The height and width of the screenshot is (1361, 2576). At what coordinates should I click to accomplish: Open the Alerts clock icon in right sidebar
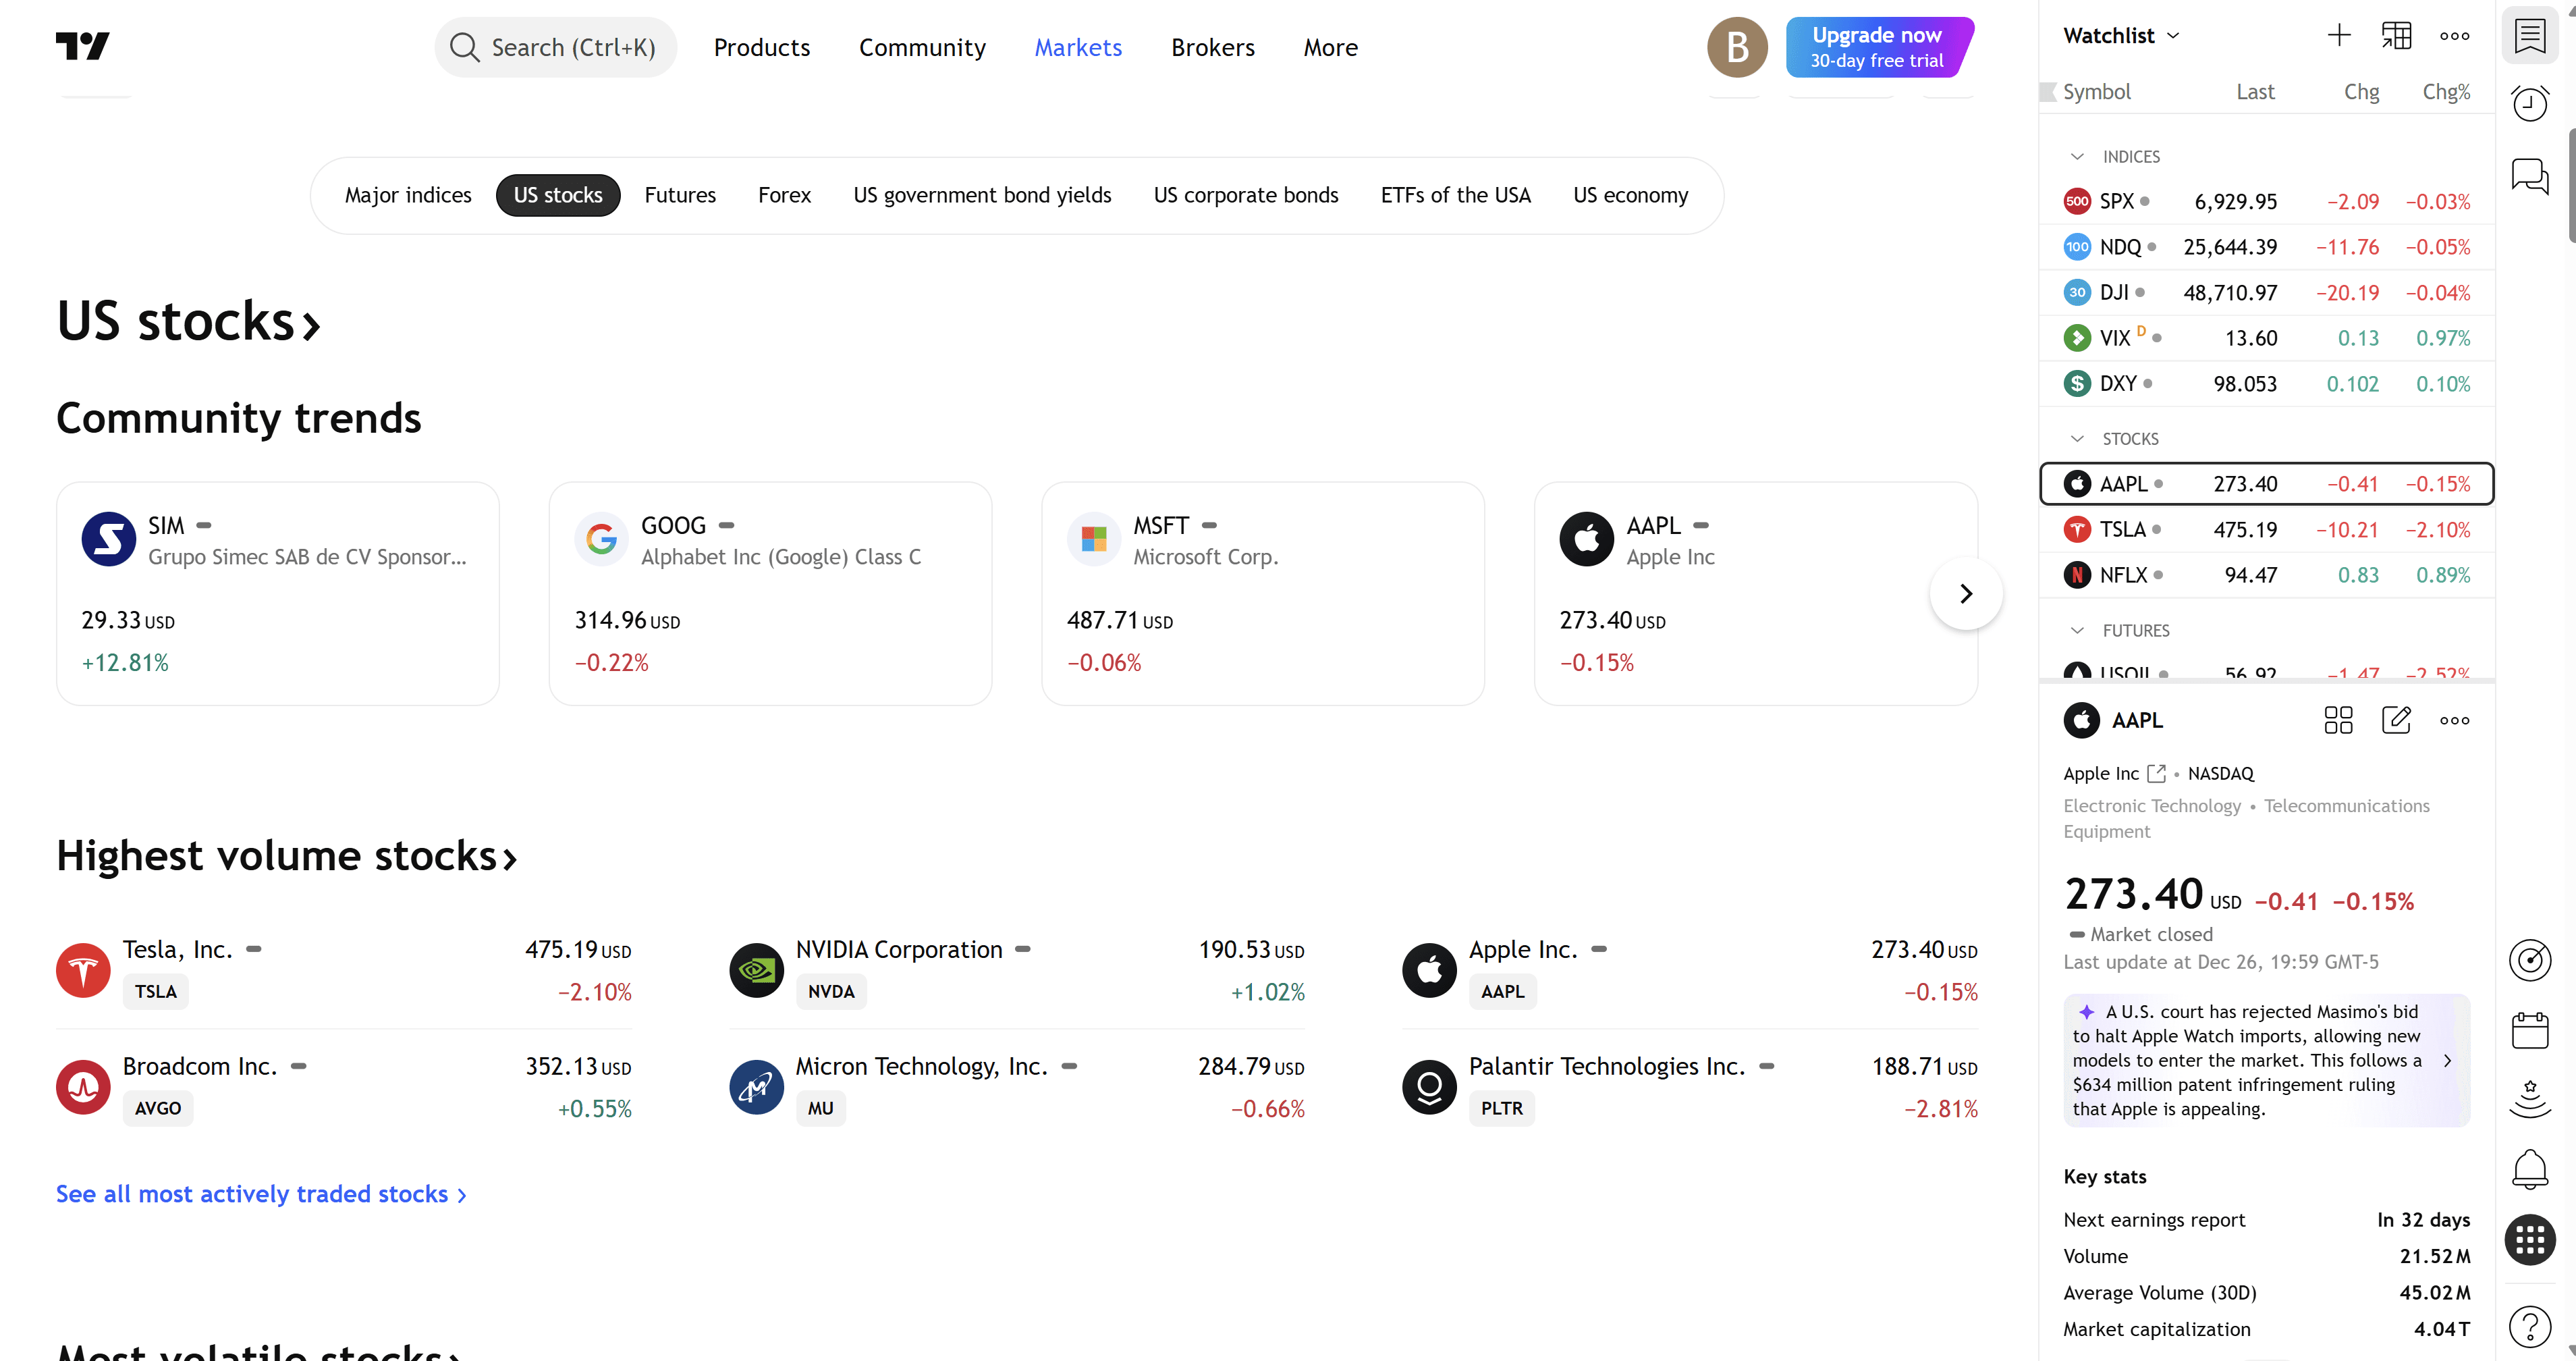tap(2529, 104)
